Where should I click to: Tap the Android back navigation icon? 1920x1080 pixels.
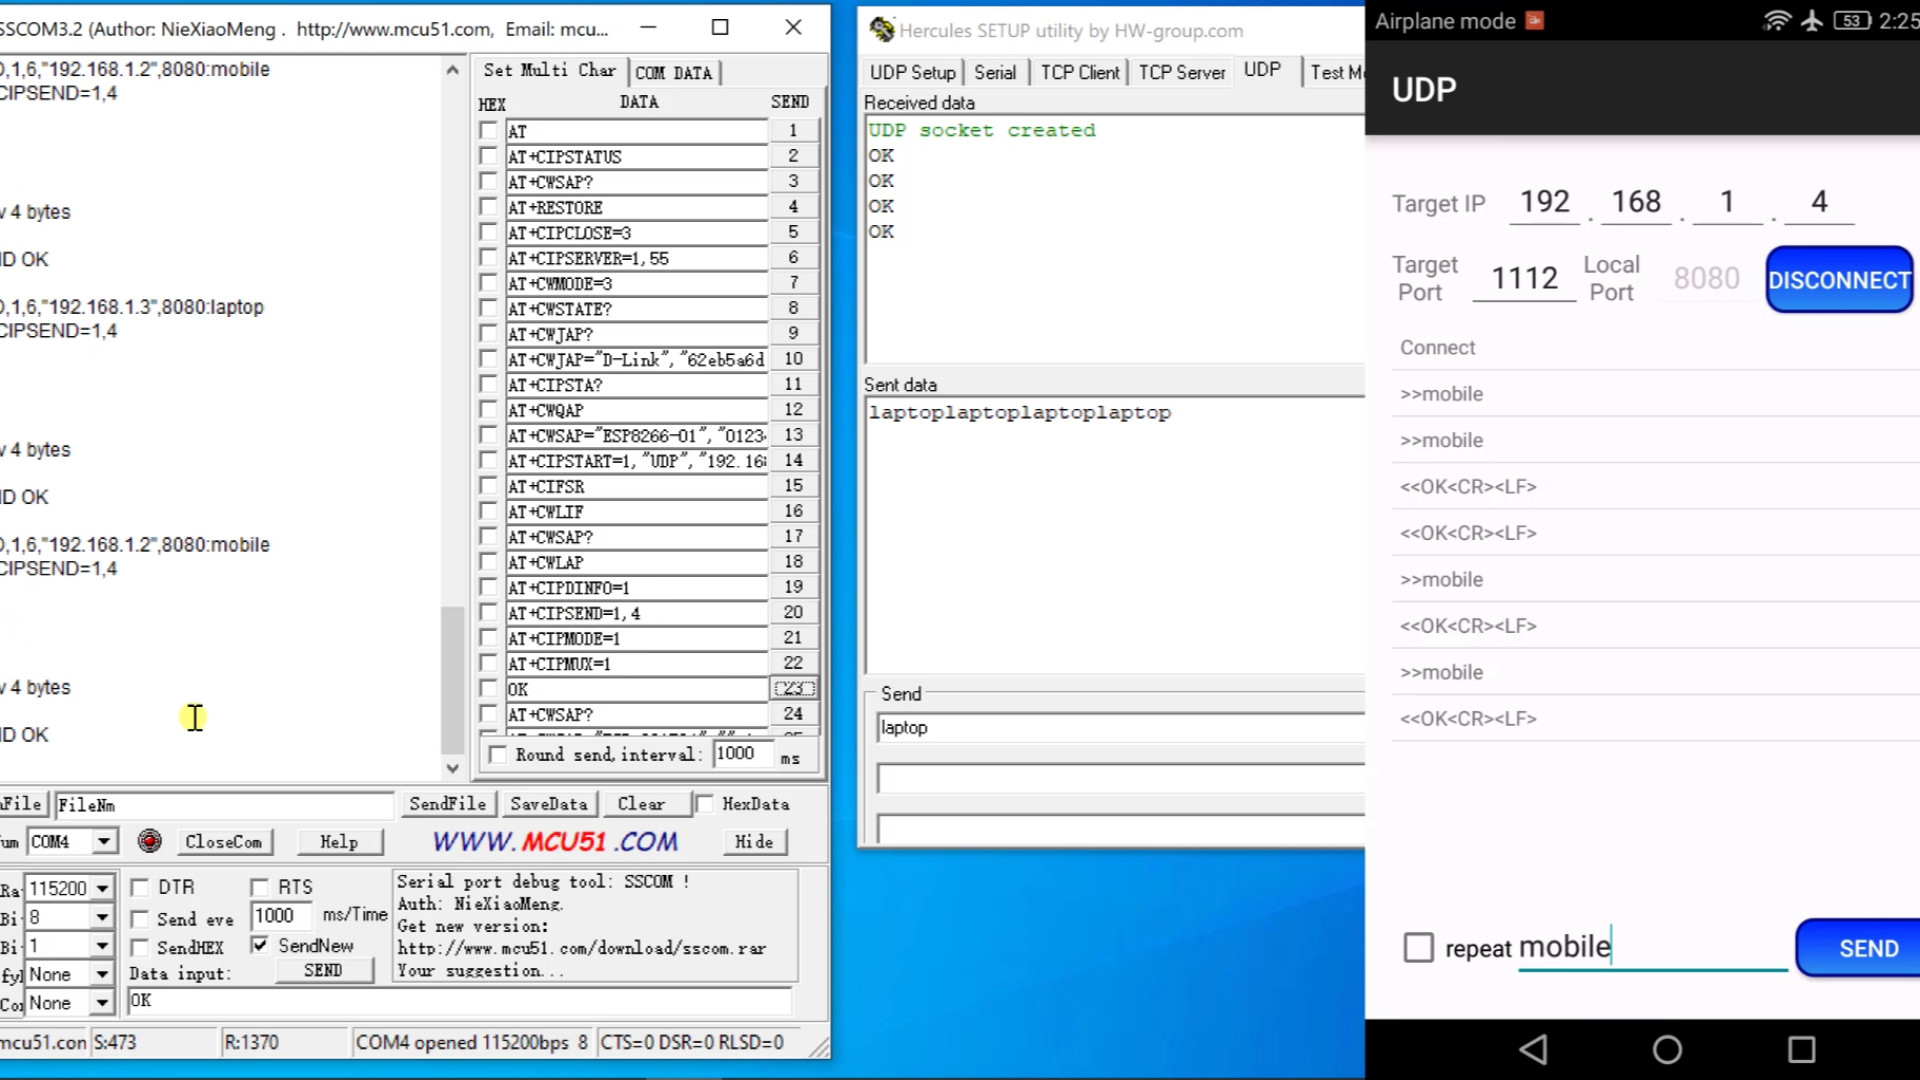pos(1533,1049)
